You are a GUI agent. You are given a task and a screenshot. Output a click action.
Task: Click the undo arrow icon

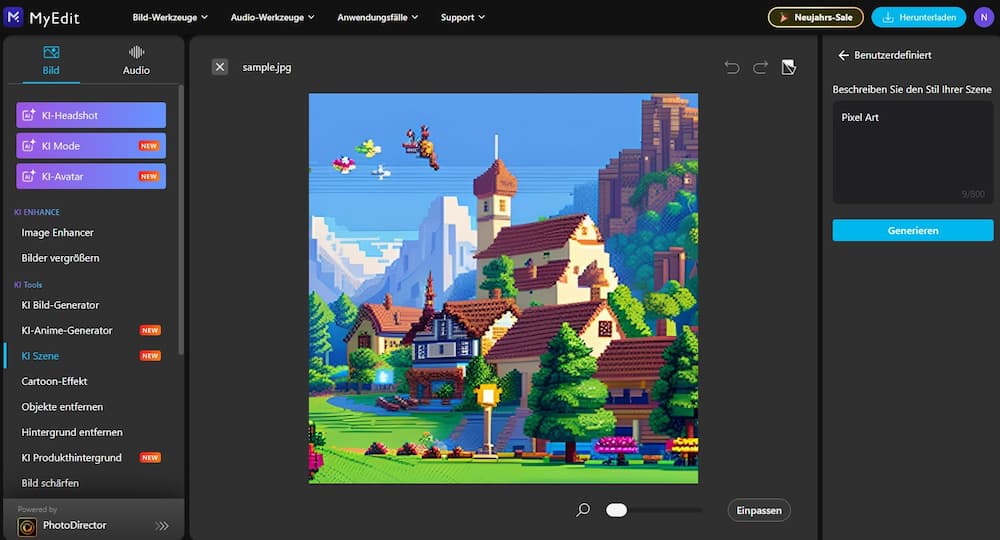[732, 68]
